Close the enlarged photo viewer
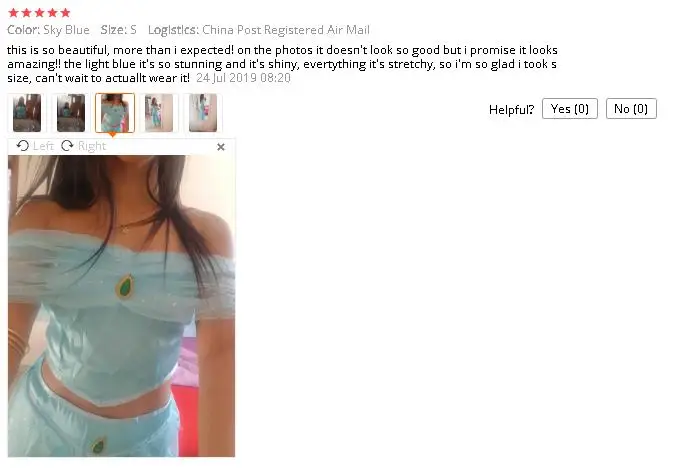Screen dimensions: 673x472 [221, 147]
